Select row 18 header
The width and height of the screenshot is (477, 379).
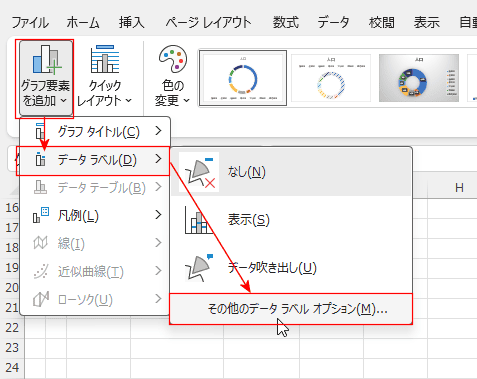point(12,248)
